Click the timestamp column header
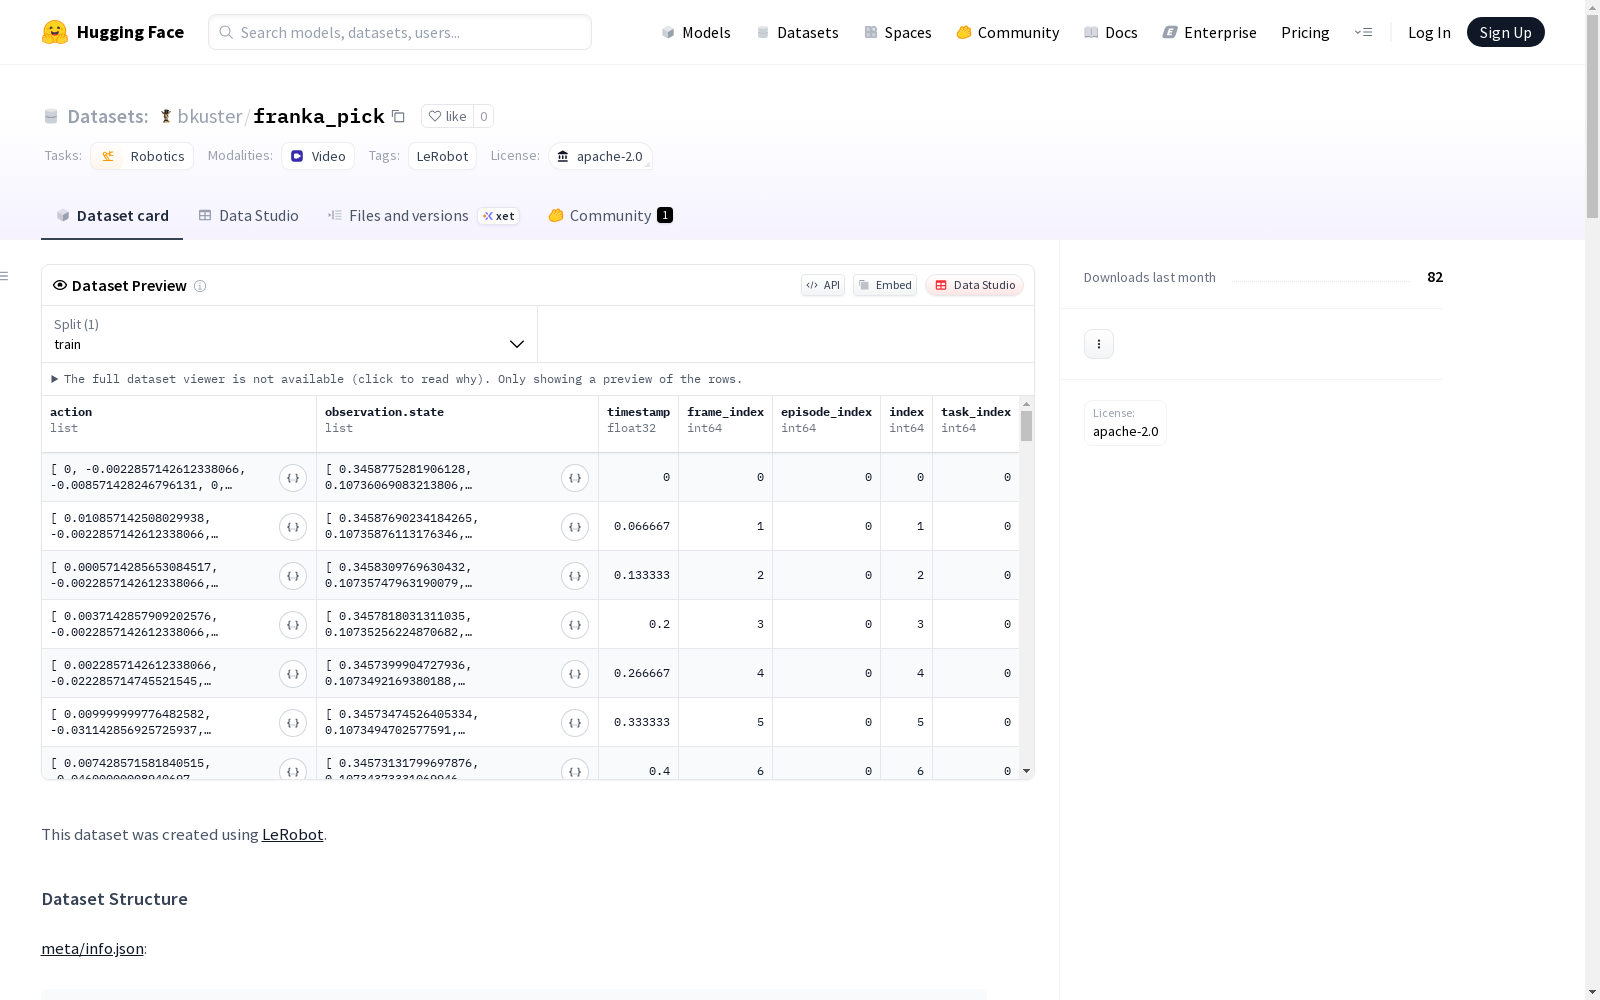 (x=639, y=424)
